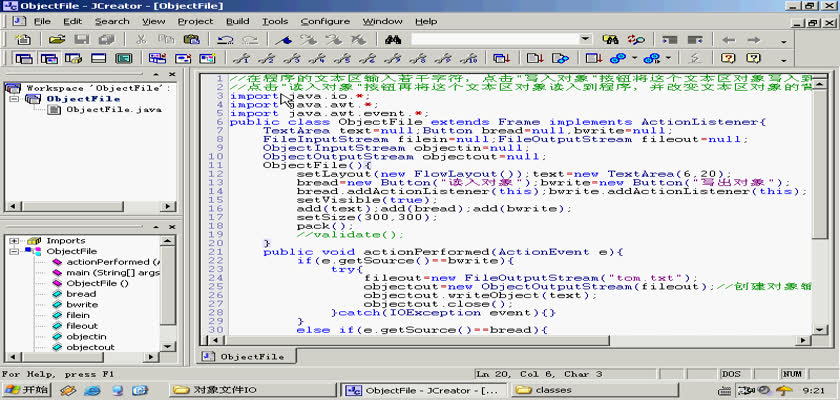
Task: Click the Compile Project icon
Action: [502, 58]
